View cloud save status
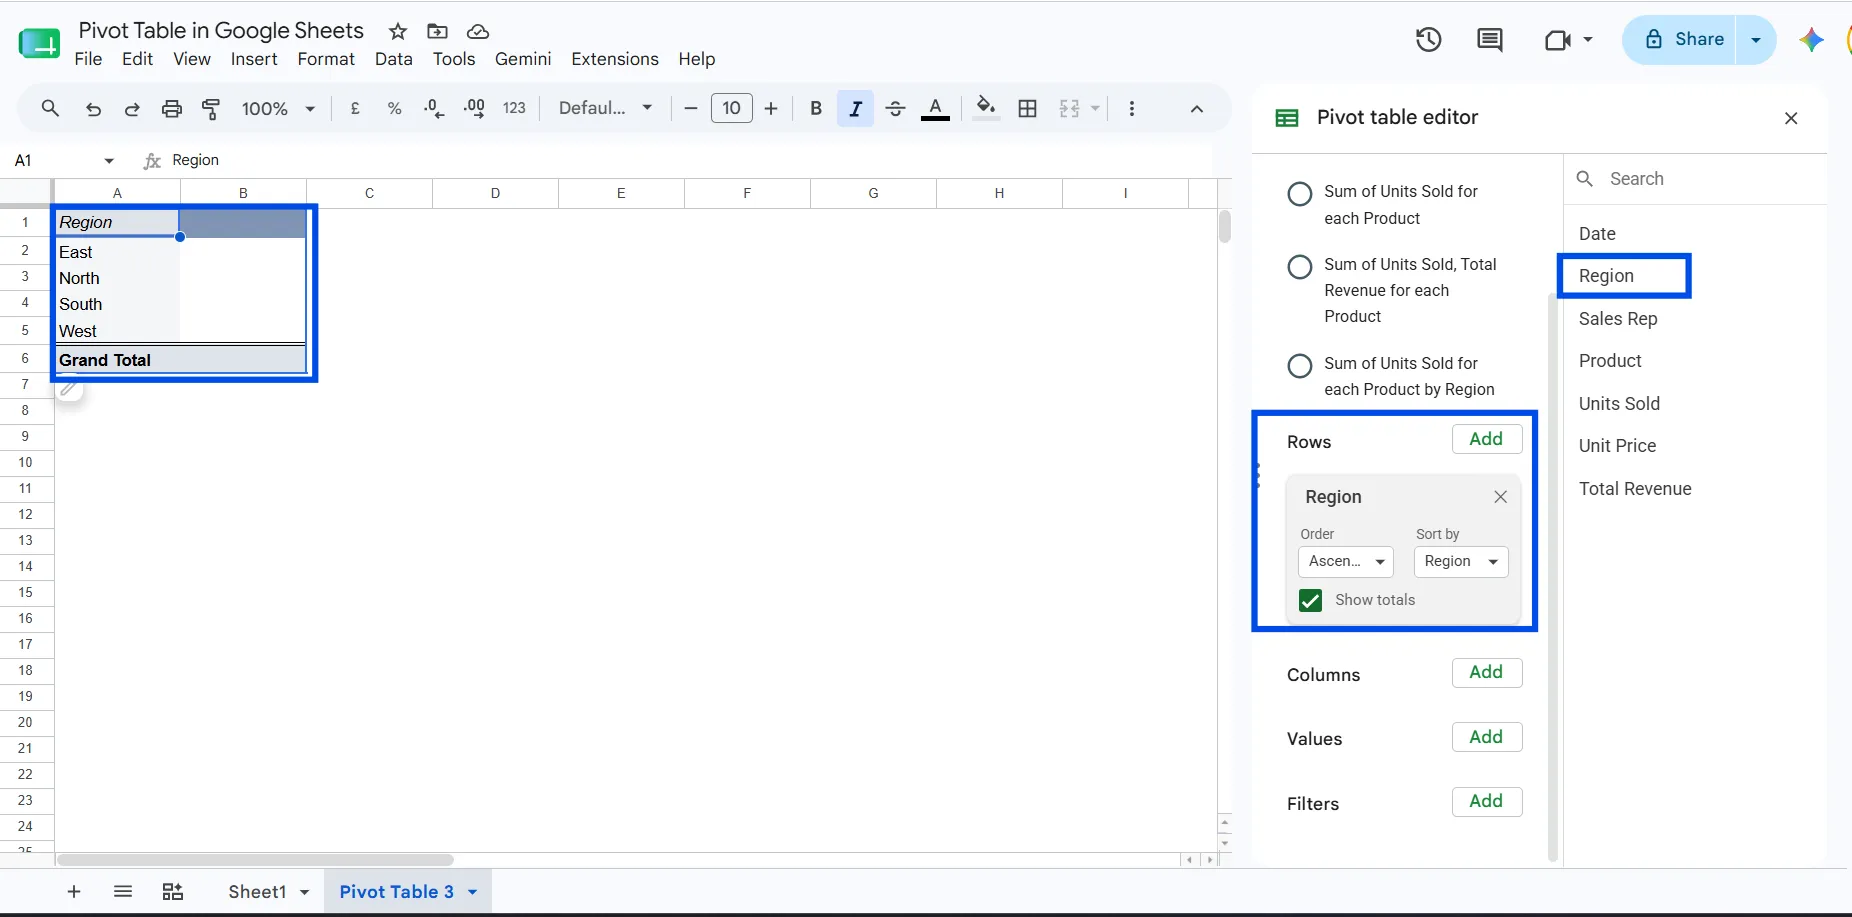 [478, 31]
